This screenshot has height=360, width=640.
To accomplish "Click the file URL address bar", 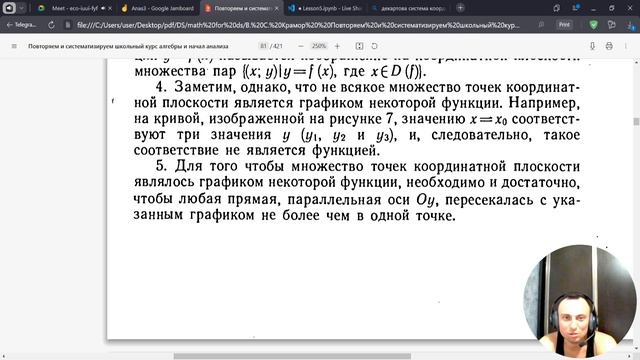I will pyautogui.click(x=298, y=25).
